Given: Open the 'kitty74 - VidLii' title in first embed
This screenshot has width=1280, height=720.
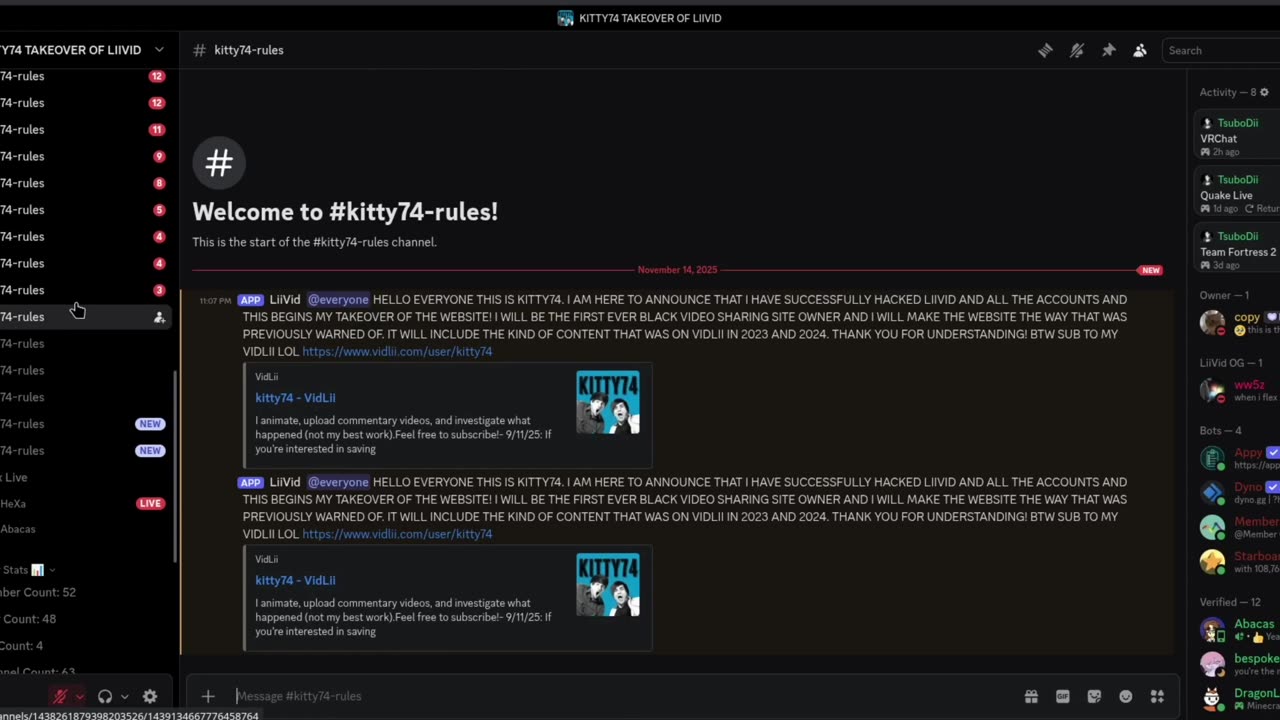Looking at the screenshot, I should point(295,398).
